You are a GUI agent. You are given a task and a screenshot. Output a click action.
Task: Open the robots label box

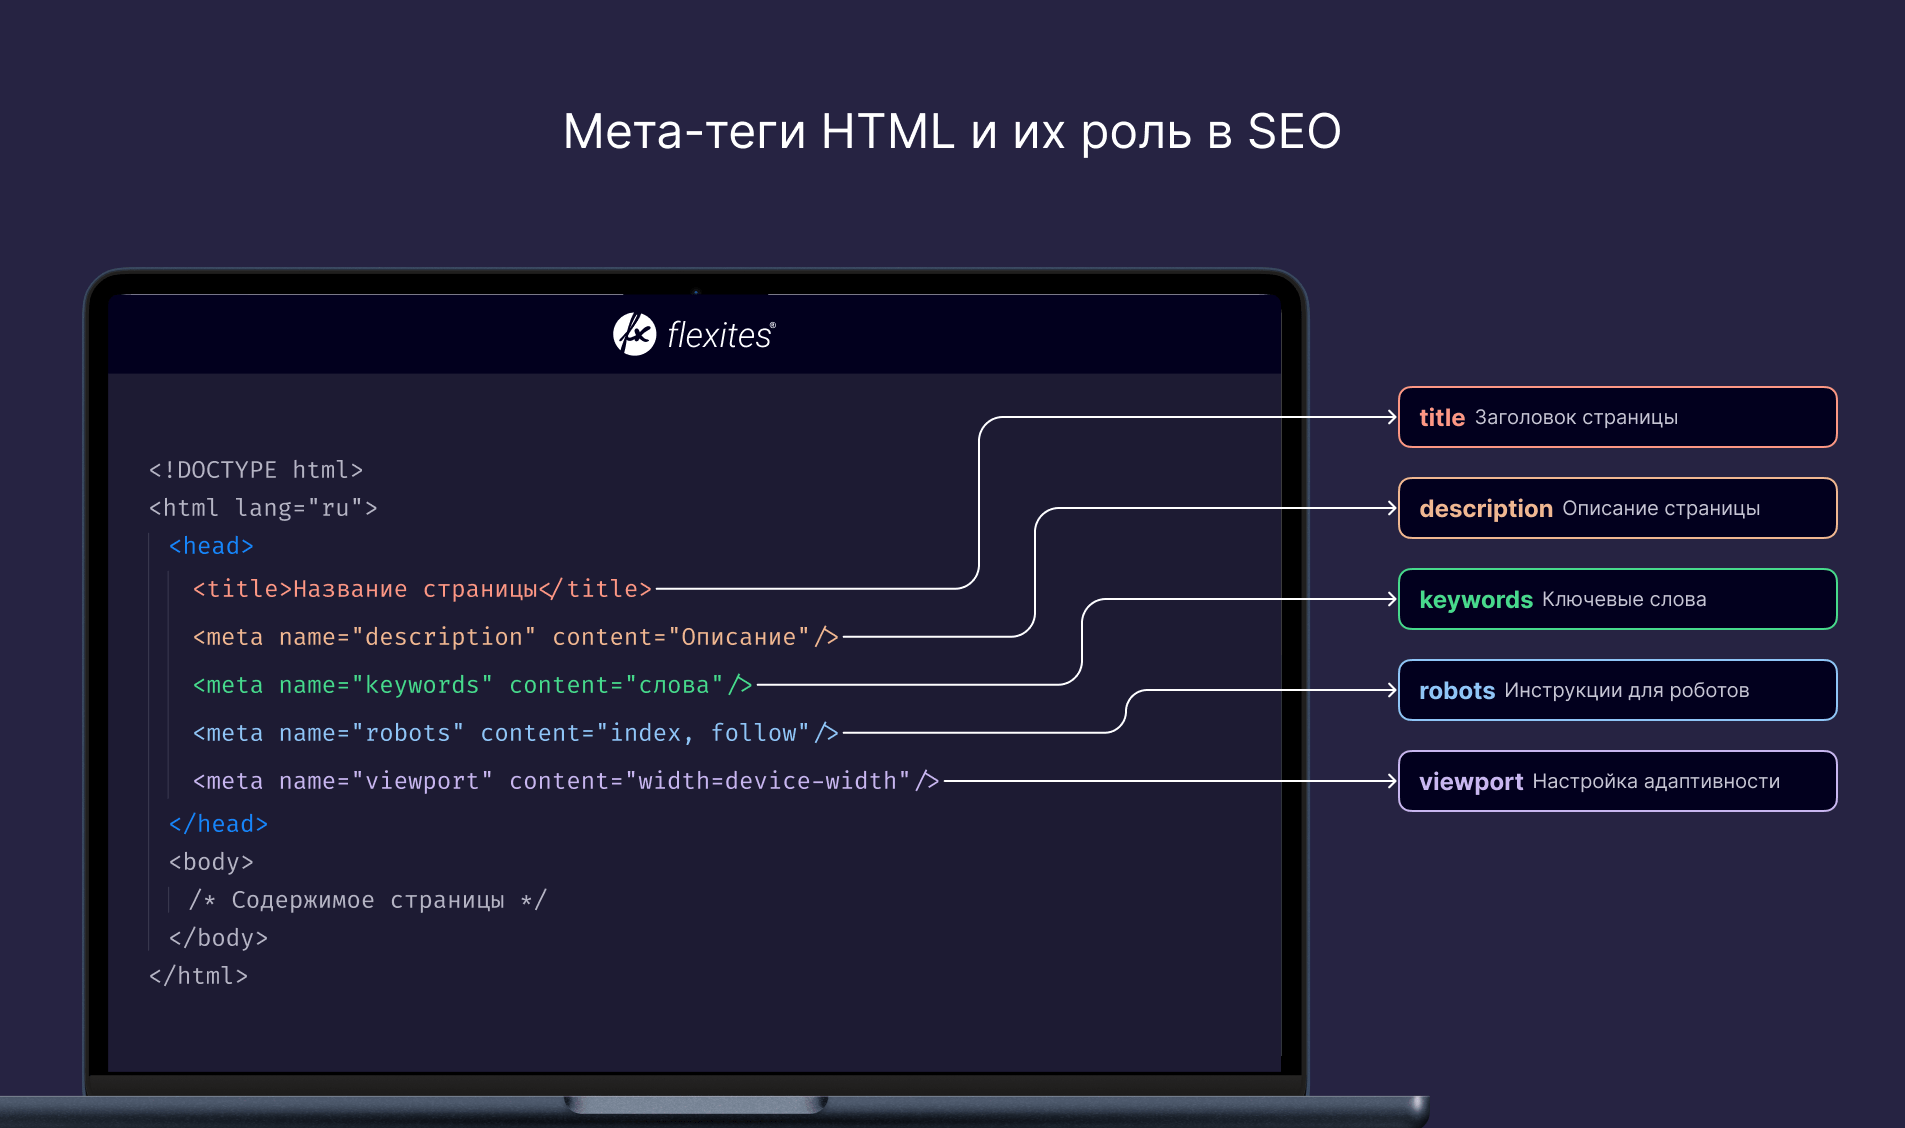pos(1617,690)
